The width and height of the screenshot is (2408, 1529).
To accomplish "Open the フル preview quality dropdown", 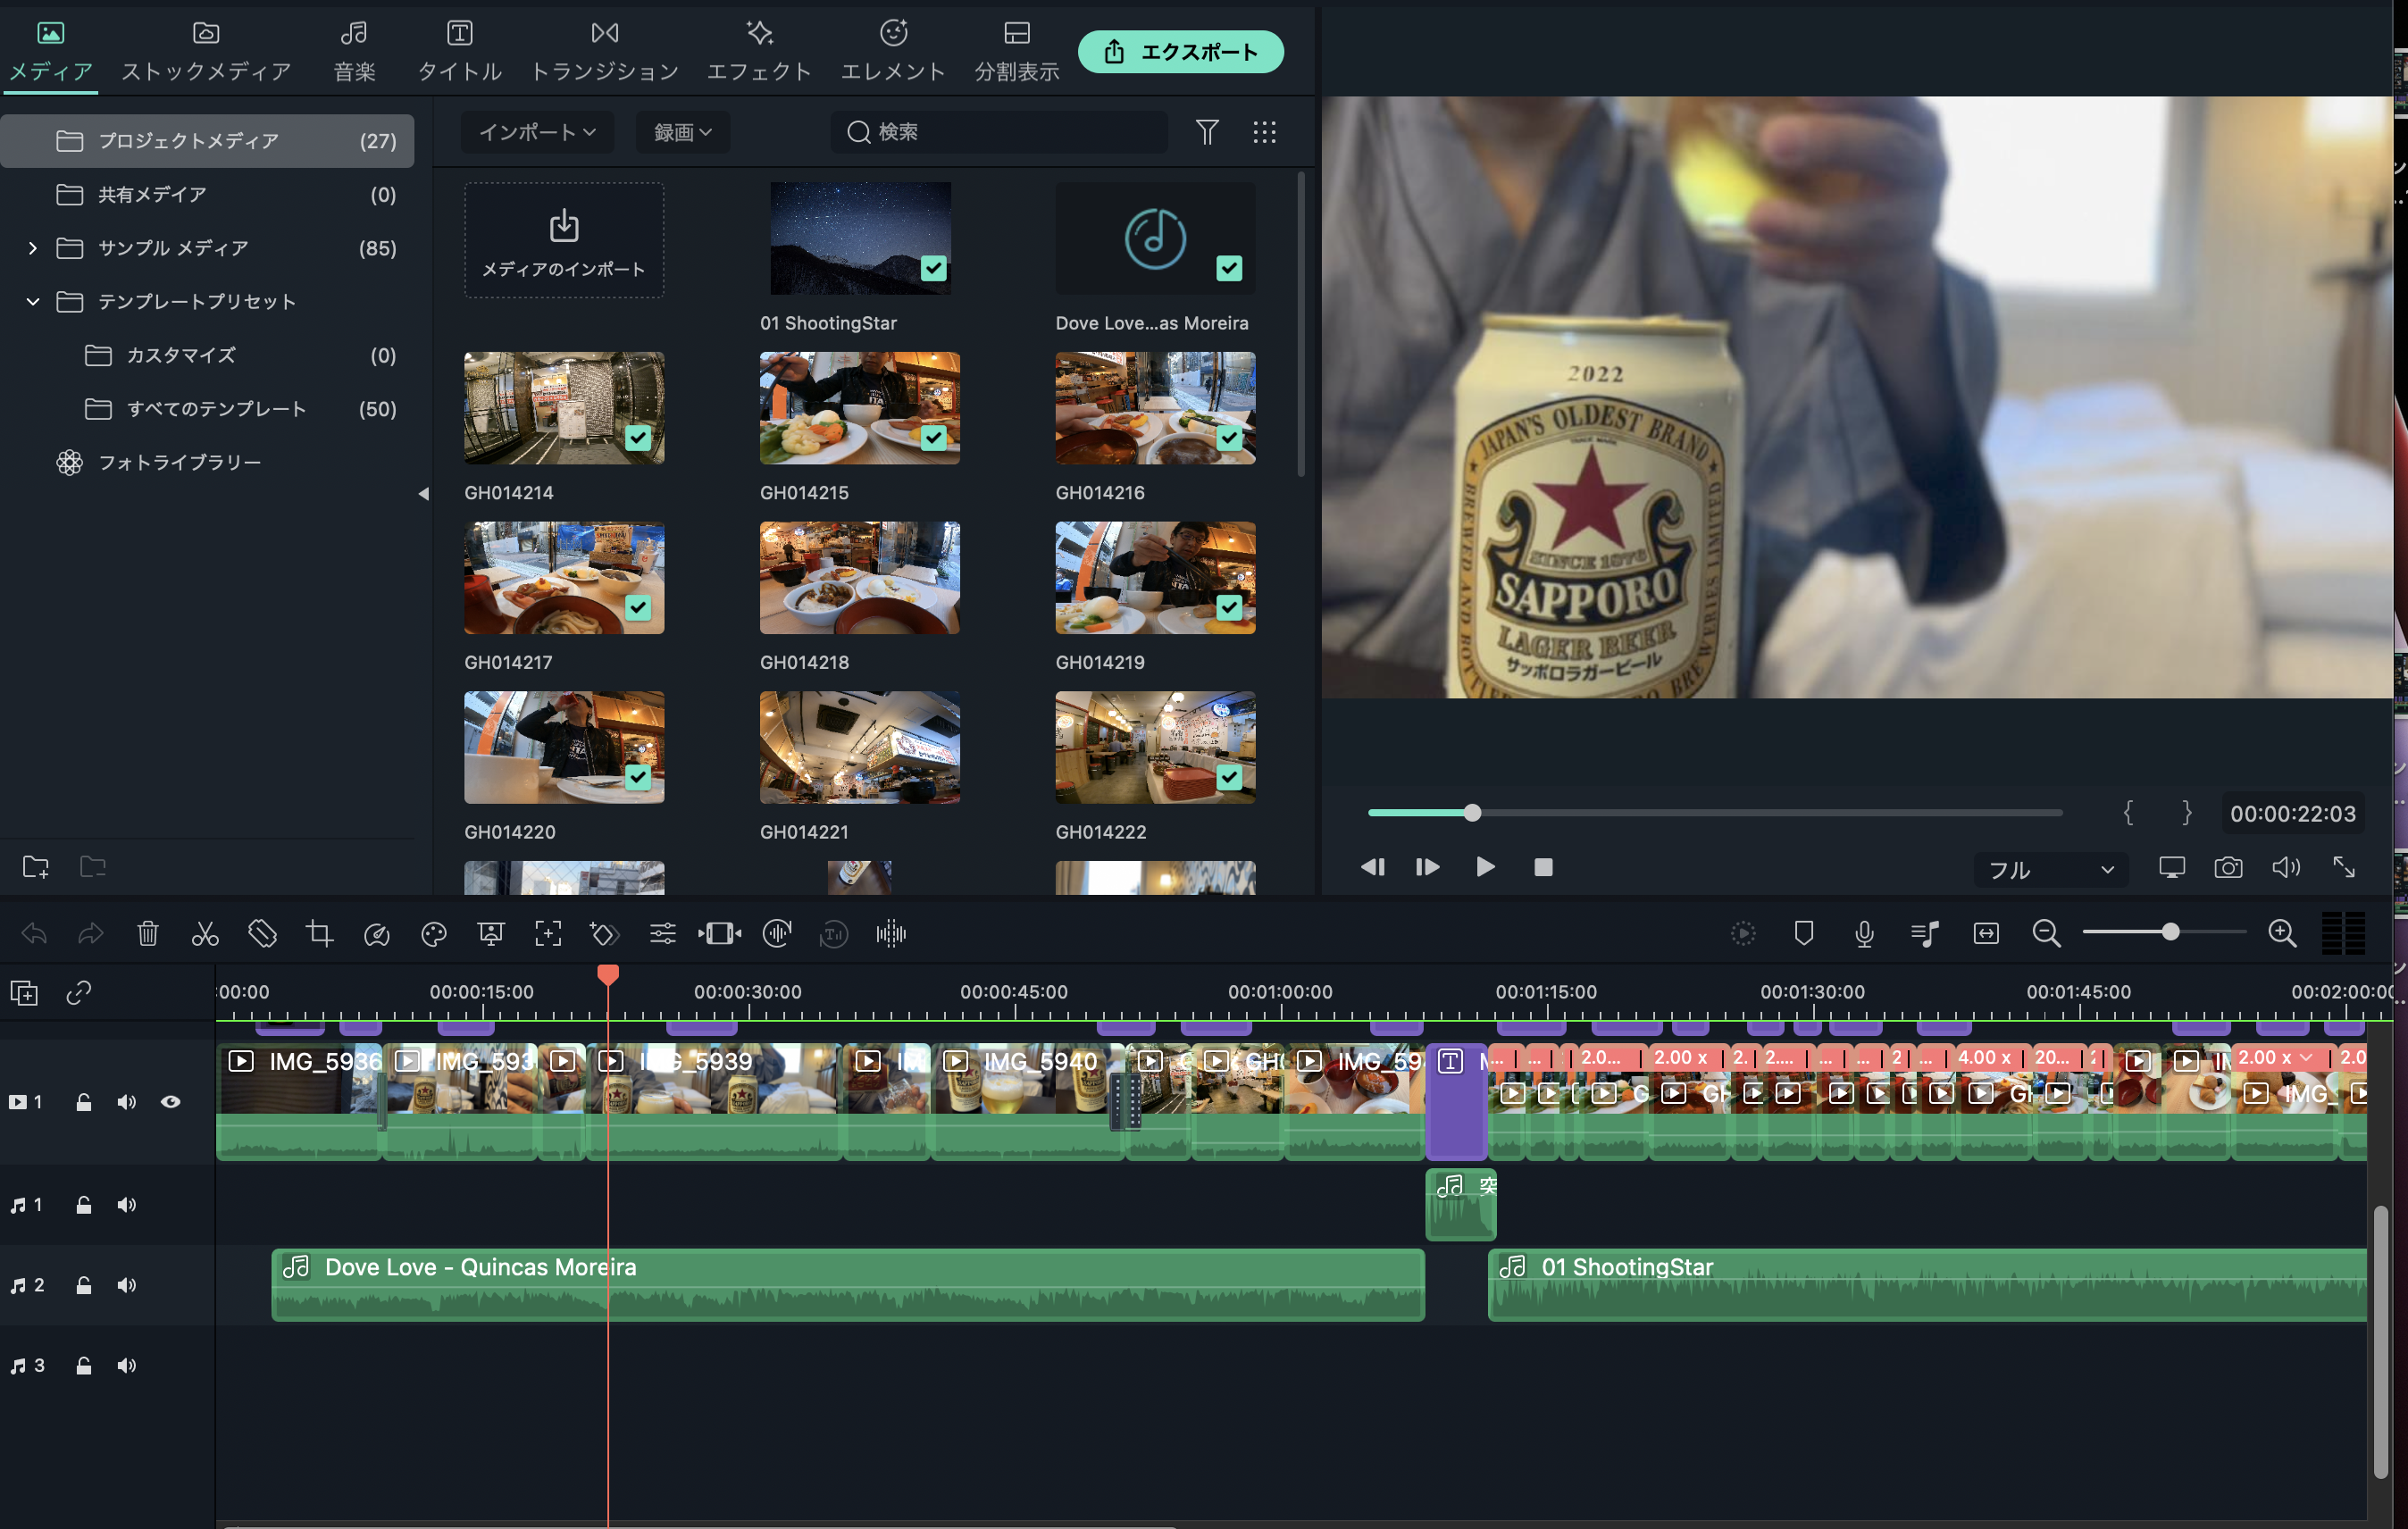I will pyautogui.click(x=2051, y=869).
